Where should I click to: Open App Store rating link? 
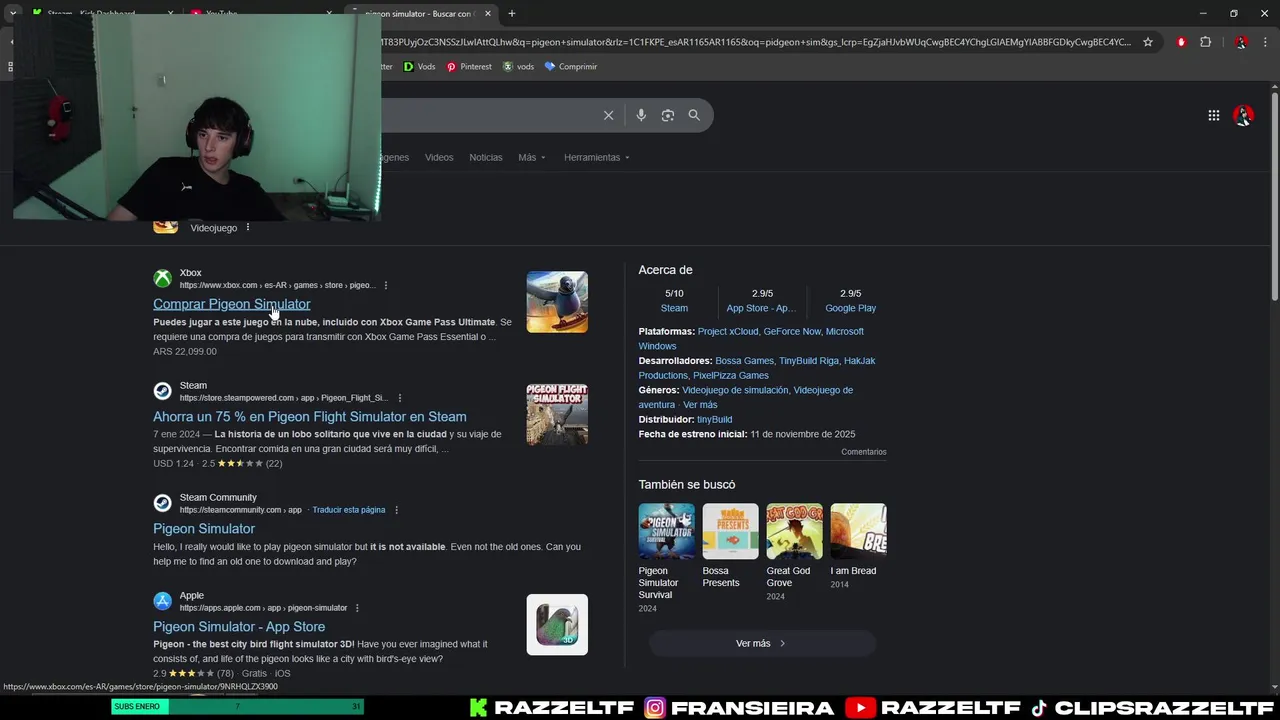coord(762,308)
